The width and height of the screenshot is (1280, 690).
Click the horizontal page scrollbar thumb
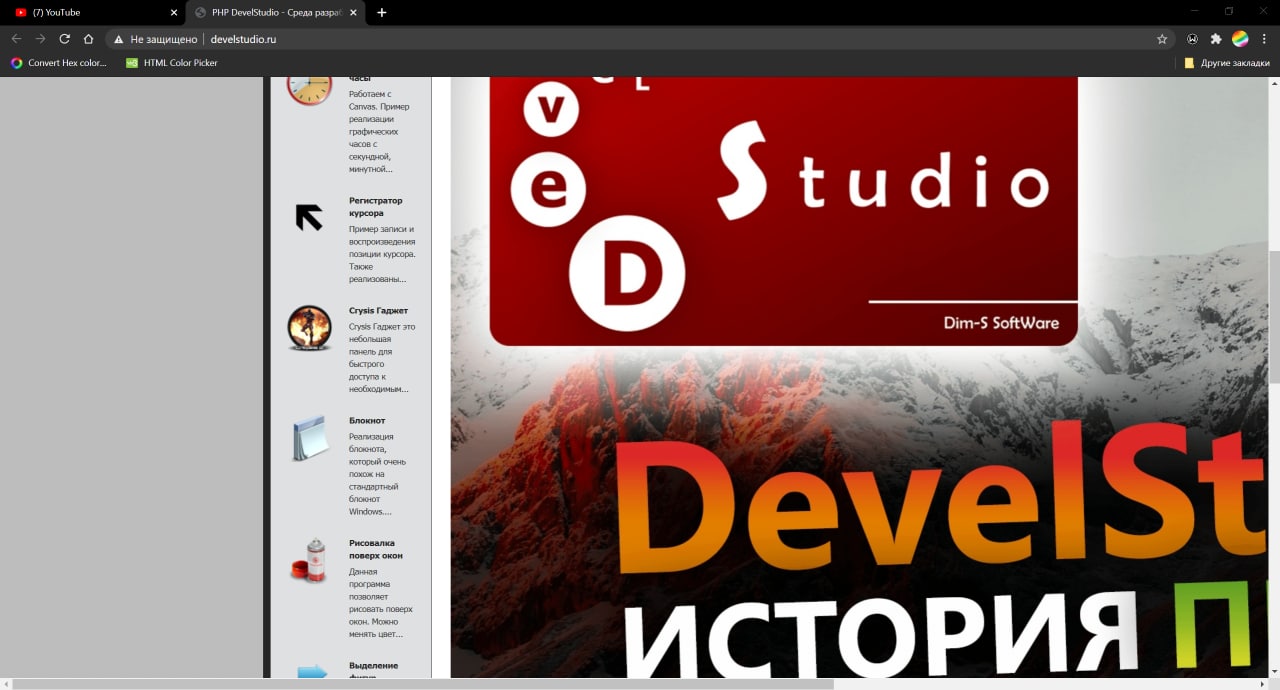423,684
